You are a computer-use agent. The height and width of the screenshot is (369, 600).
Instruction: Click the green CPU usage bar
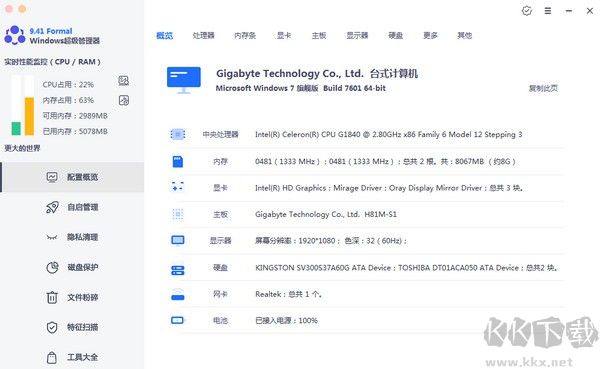[16, 128]
